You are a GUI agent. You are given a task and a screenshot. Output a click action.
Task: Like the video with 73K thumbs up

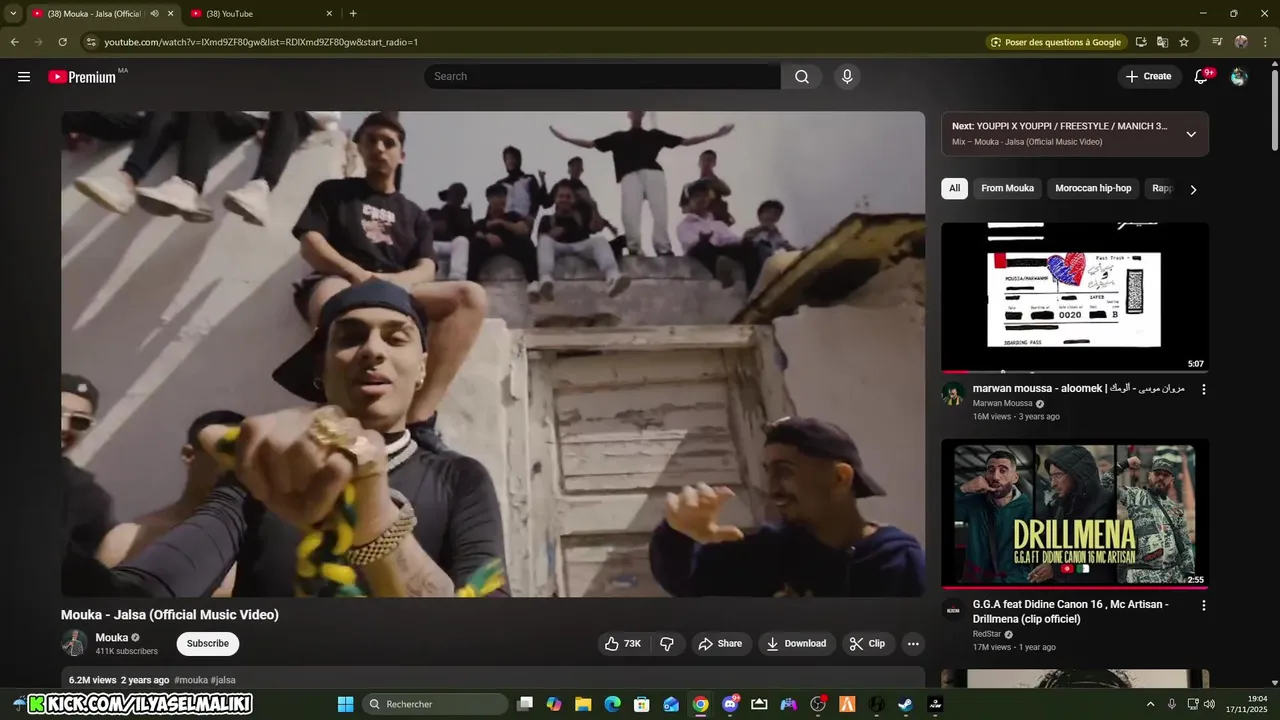pos(624,643)
